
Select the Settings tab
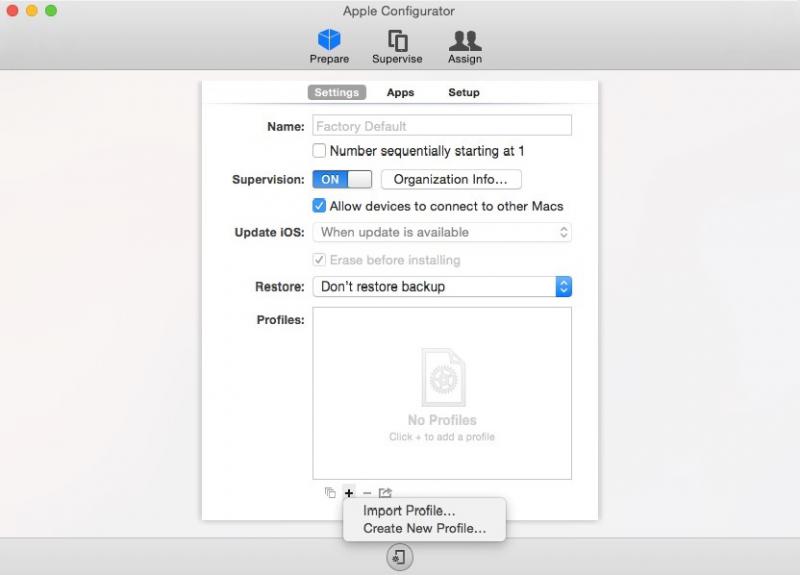pos(337,92)
